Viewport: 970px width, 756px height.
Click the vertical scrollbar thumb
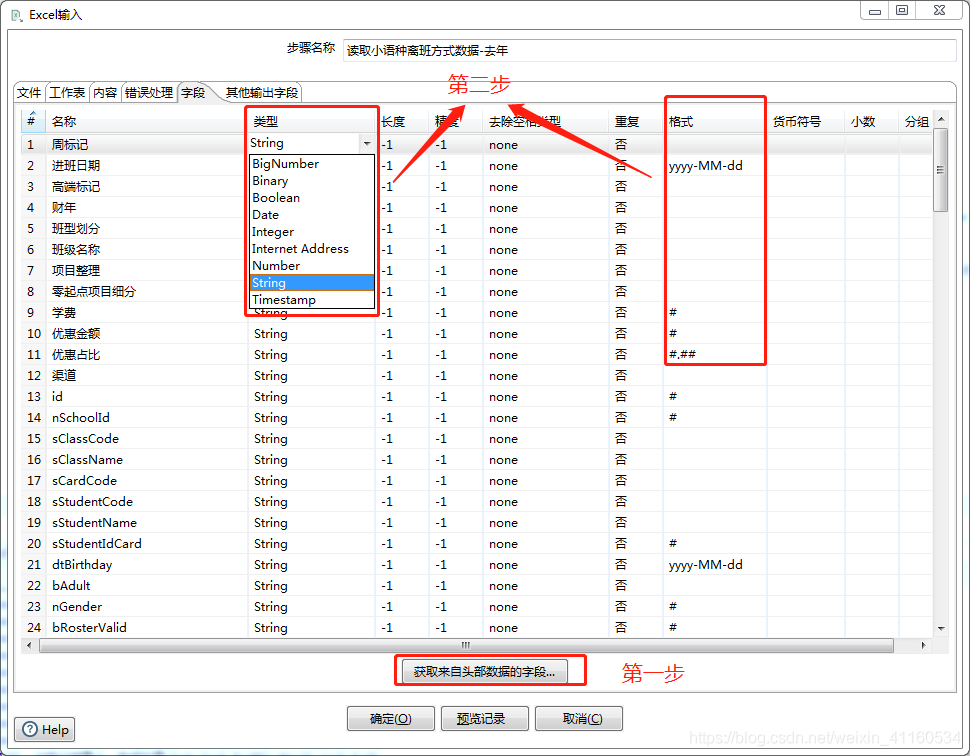click(940, 170)
